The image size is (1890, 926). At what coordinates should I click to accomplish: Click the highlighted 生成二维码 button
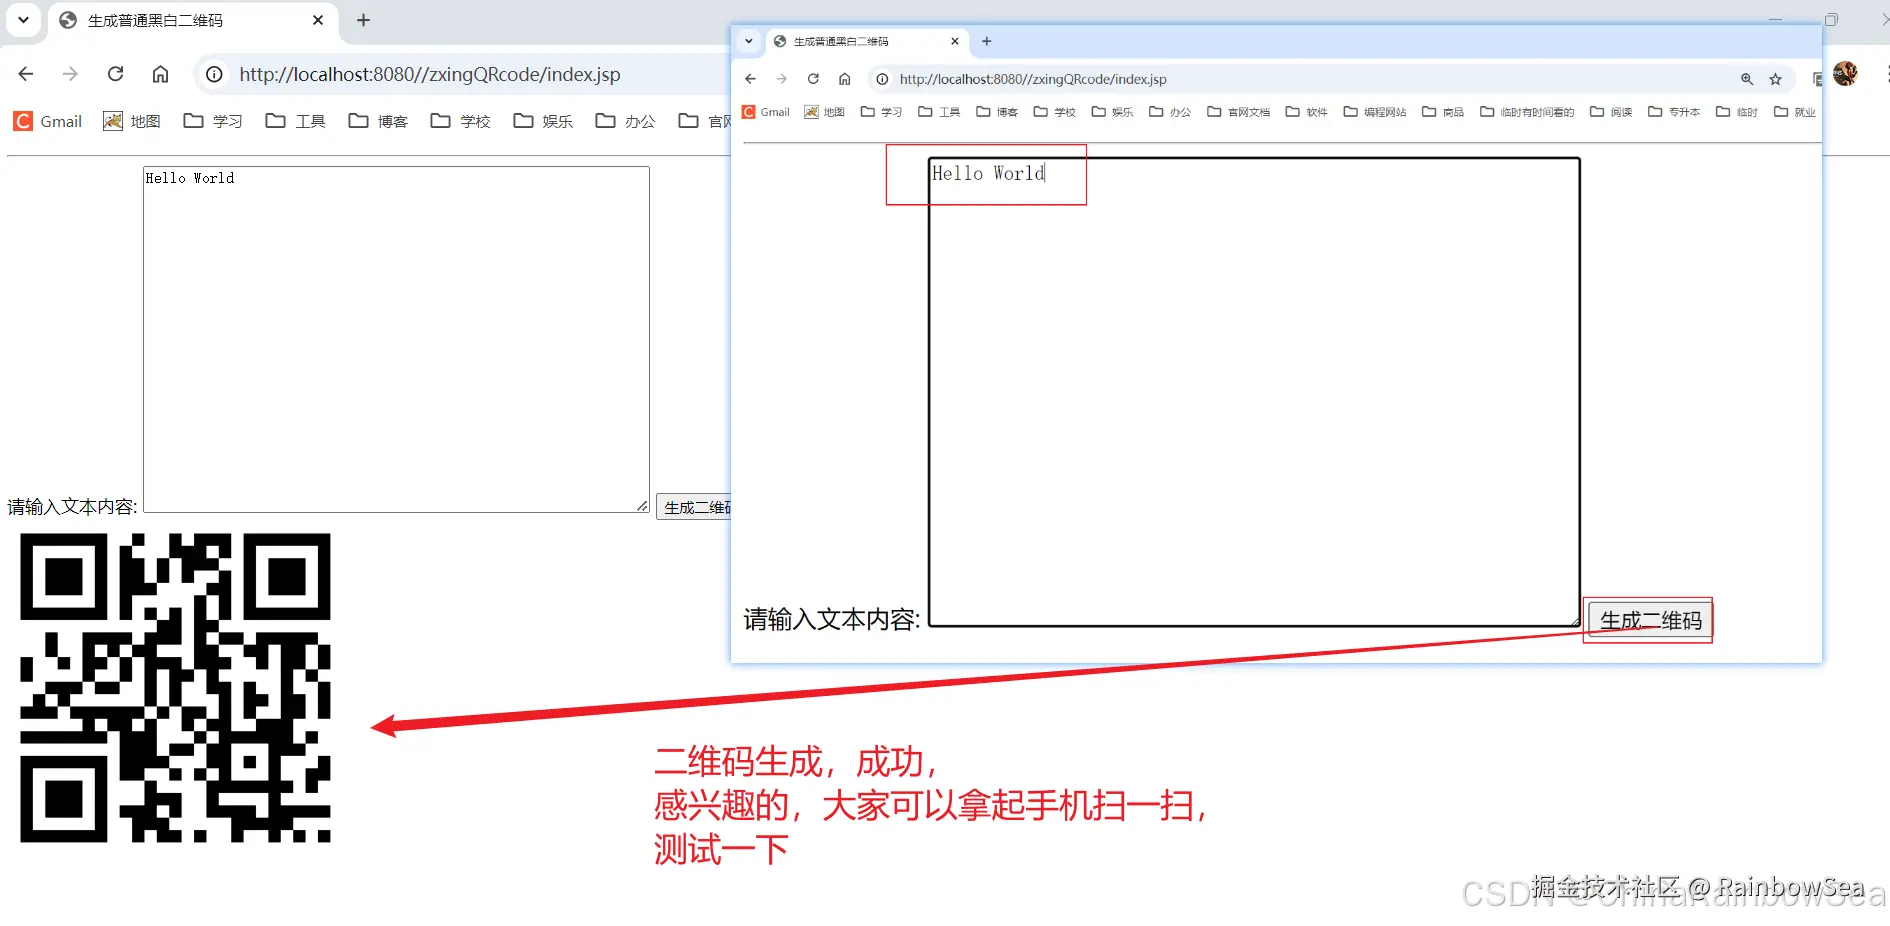point(1649,620)
